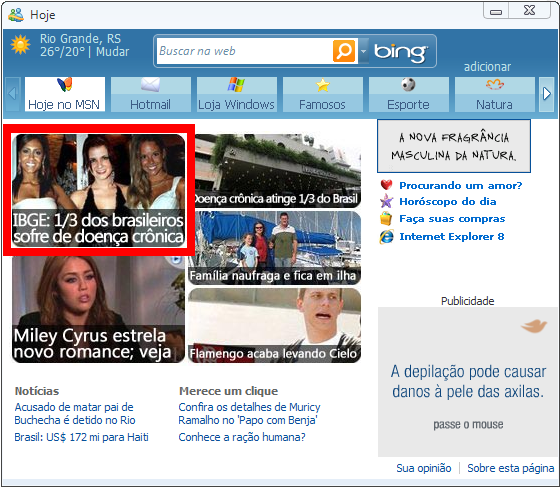Open the 'Internet Explorer 8' link

click(452, 236)
